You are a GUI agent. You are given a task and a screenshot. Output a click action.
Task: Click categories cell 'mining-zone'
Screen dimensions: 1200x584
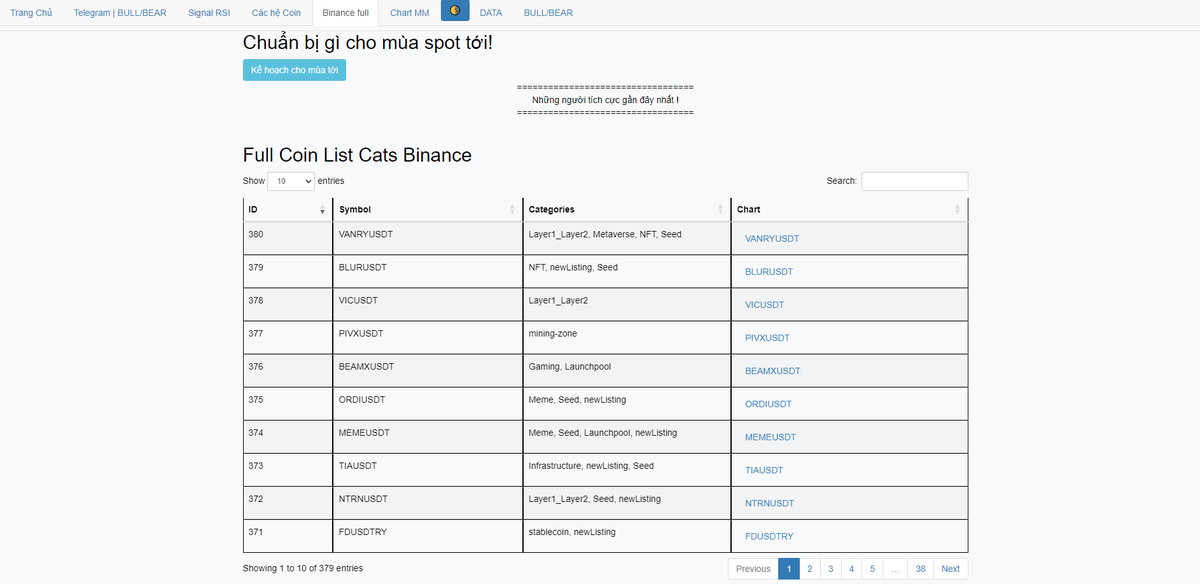tap(627, 338)
